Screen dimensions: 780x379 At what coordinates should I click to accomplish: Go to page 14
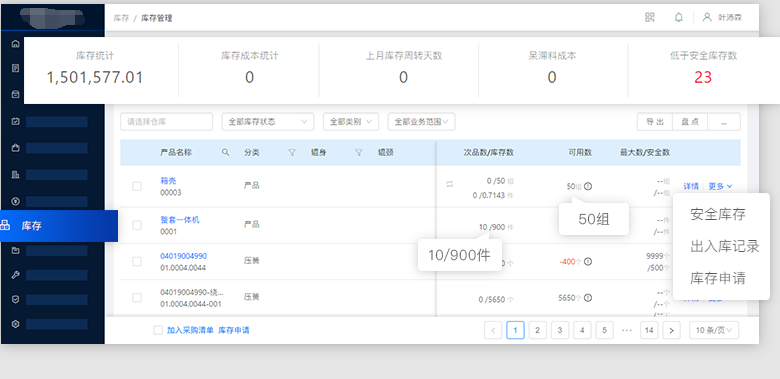point(649,330)
